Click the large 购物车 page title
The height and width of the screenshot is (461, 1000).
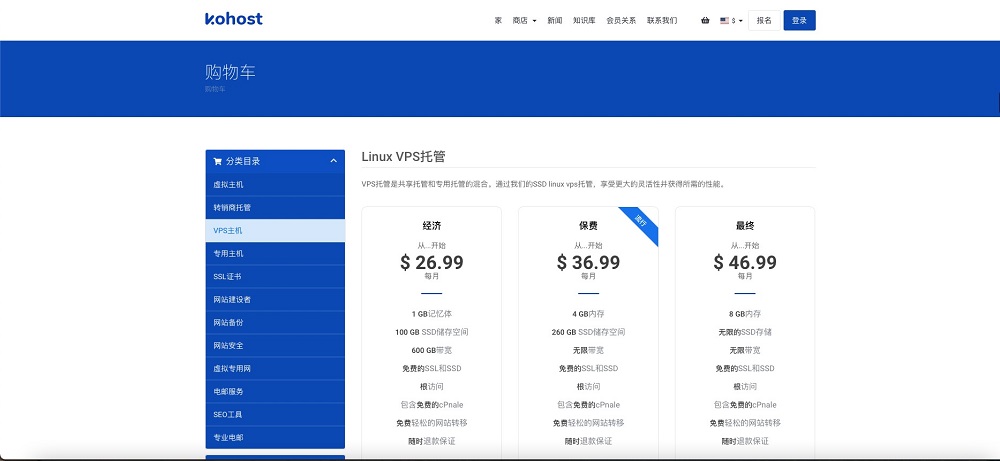tap(230, 71)
